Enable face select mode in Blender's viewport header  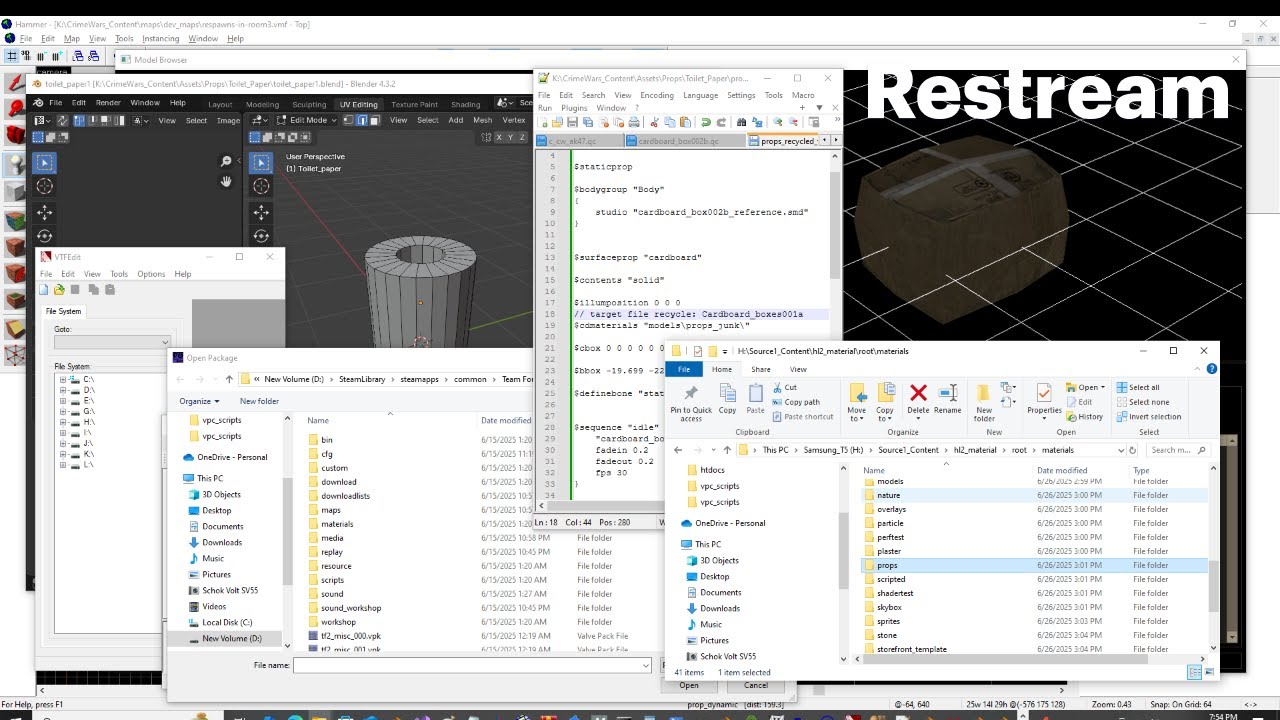point(373,120)
